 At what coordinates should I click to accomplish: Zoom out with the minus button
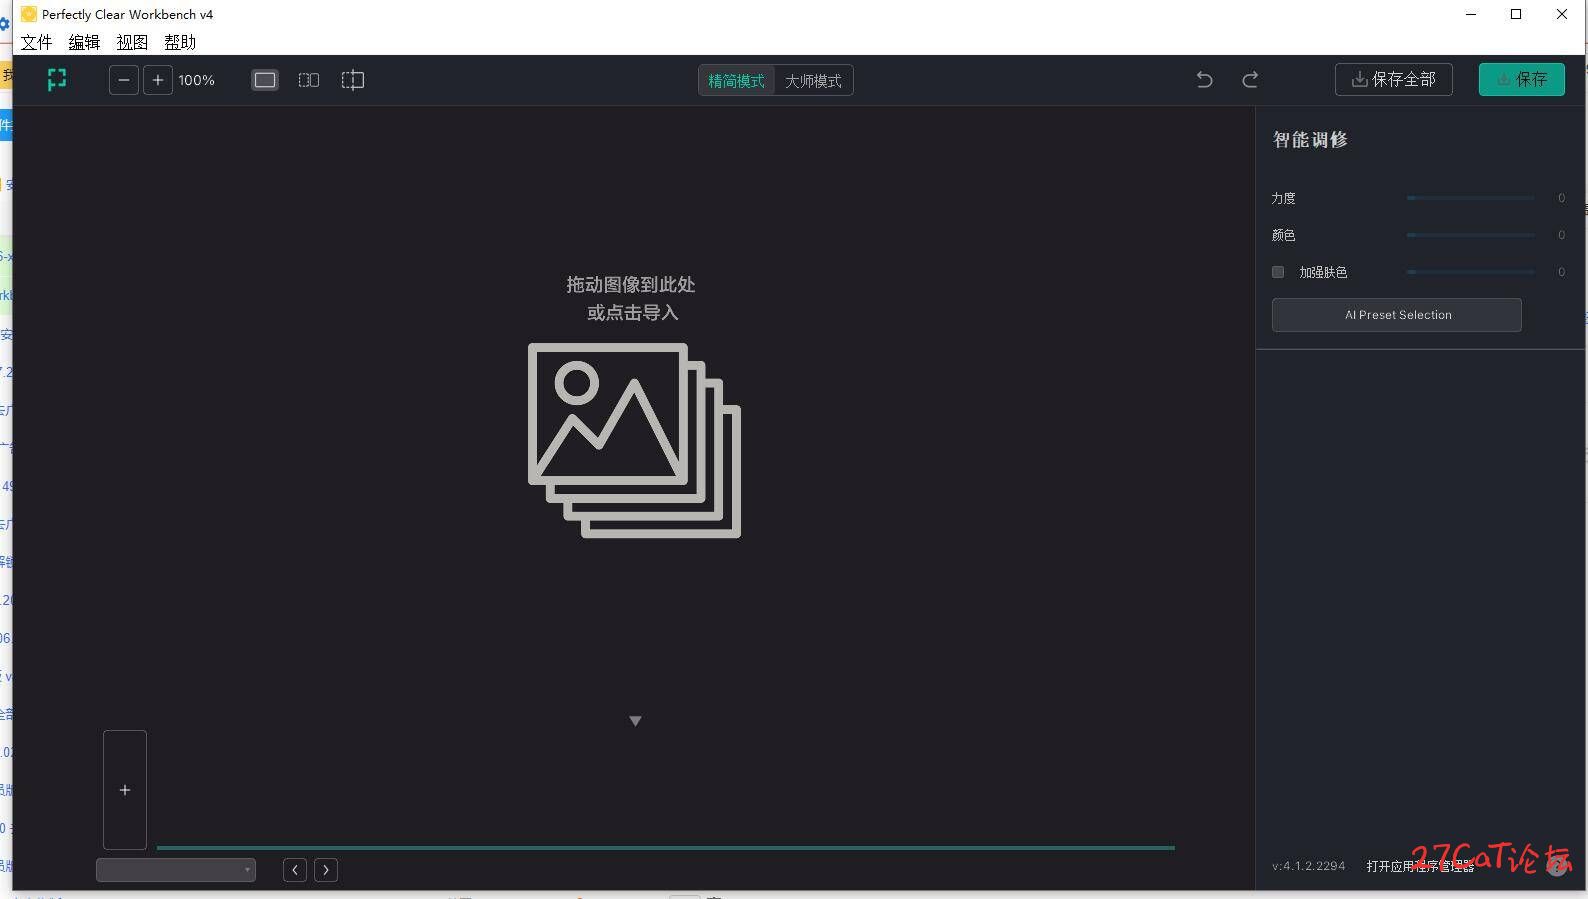pyautogui.click(x=124, y=80)
